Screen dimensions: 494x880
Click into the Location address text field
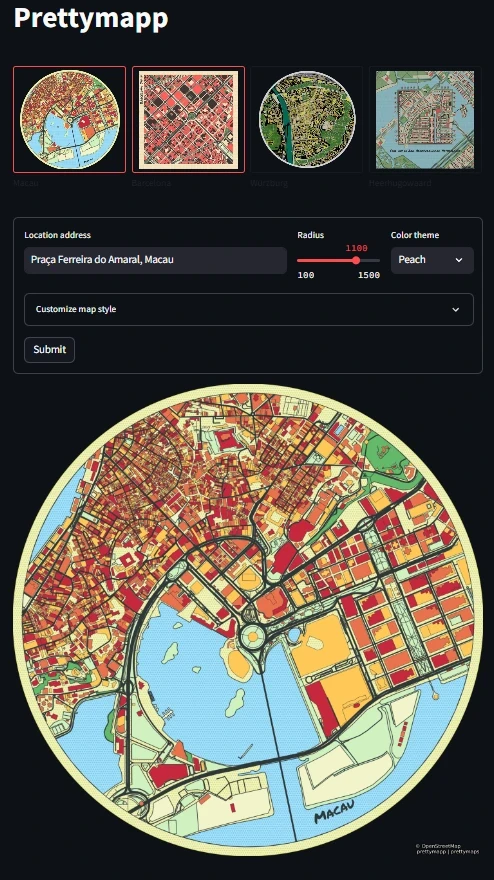[x=155, y=260]
